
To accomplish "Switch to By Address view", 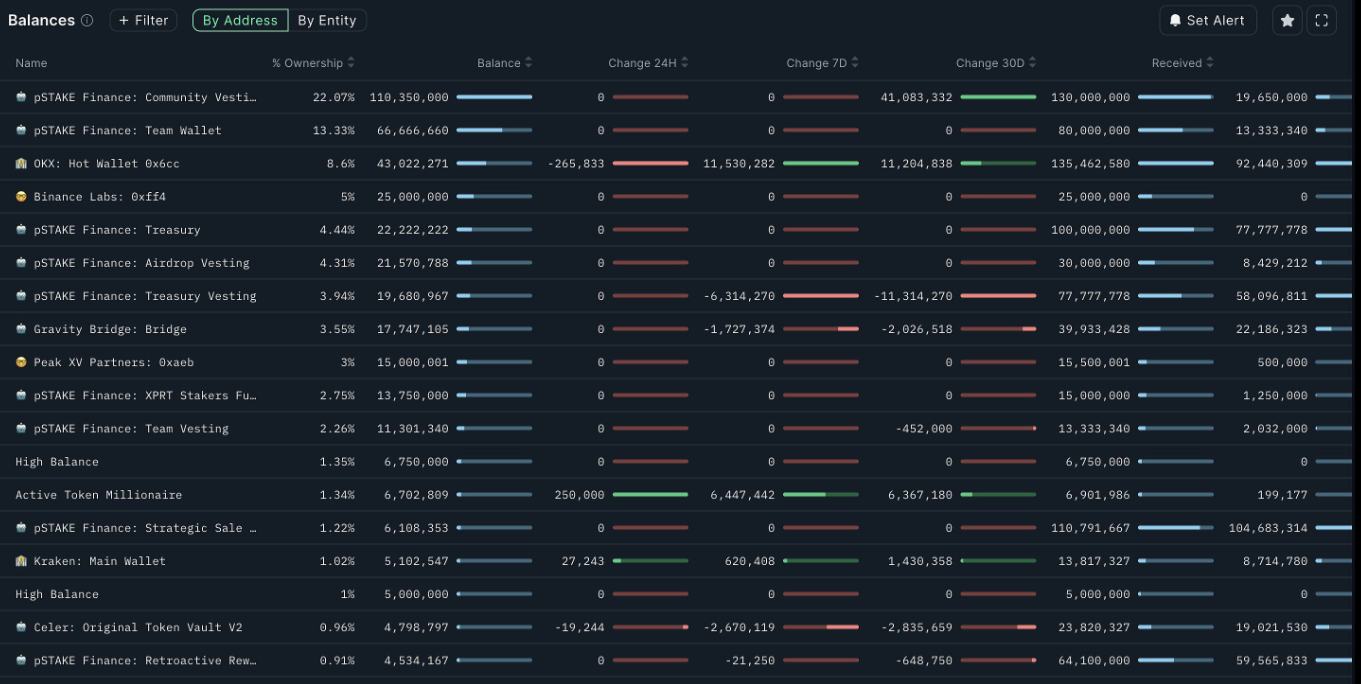I will pyautogui.click(x=240, y=20).
